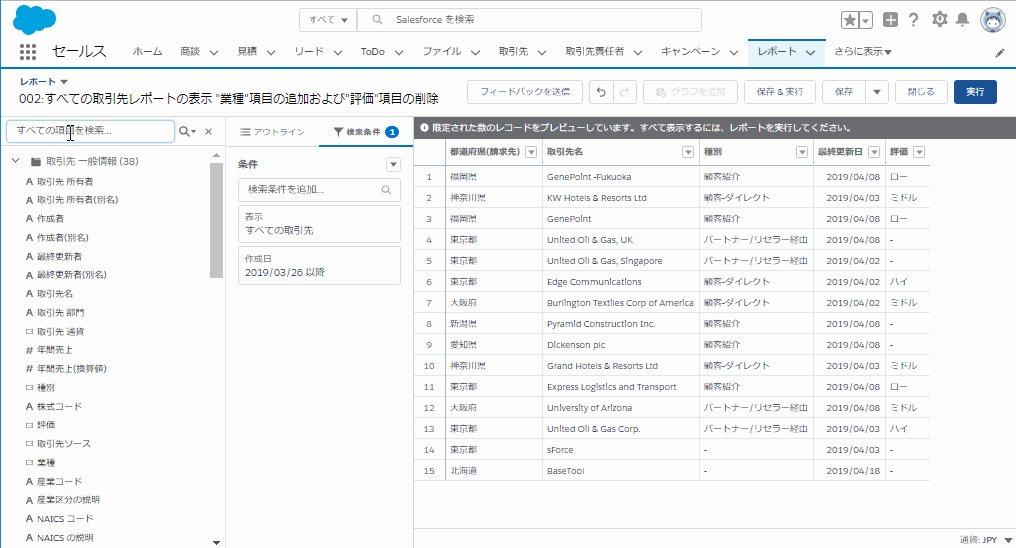1016x548 pixels.
Task: Open the すべて search scope dropdown
Action: click(x=328, y=20)
